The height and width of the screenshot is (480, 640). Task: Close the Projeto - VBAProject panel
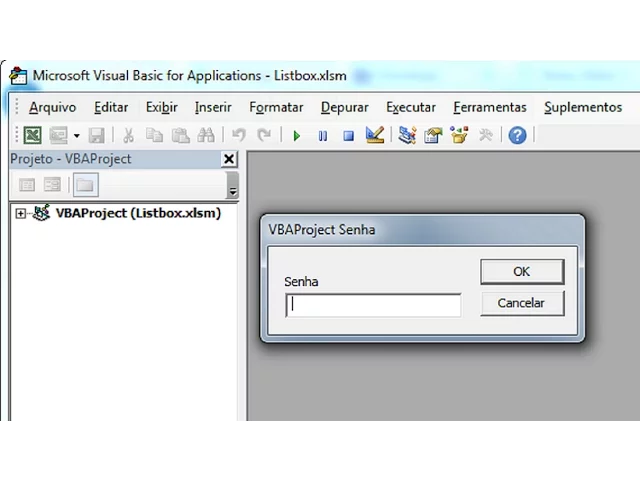[229, 159]
